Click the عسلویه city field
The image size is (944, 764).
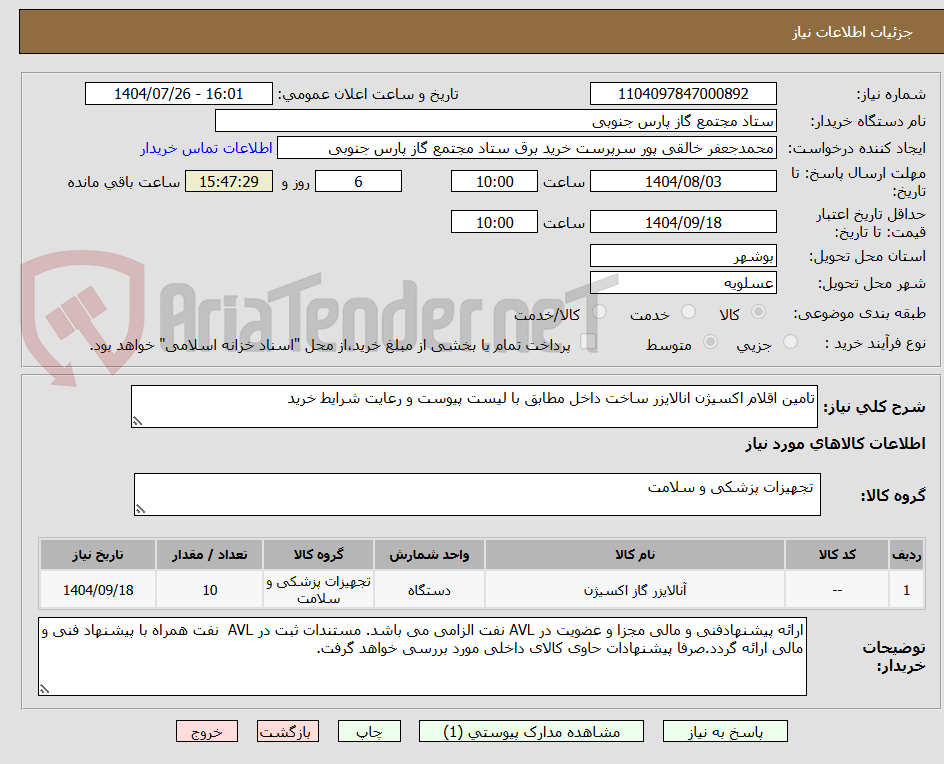pyautogui.click(x=683, y=283)
